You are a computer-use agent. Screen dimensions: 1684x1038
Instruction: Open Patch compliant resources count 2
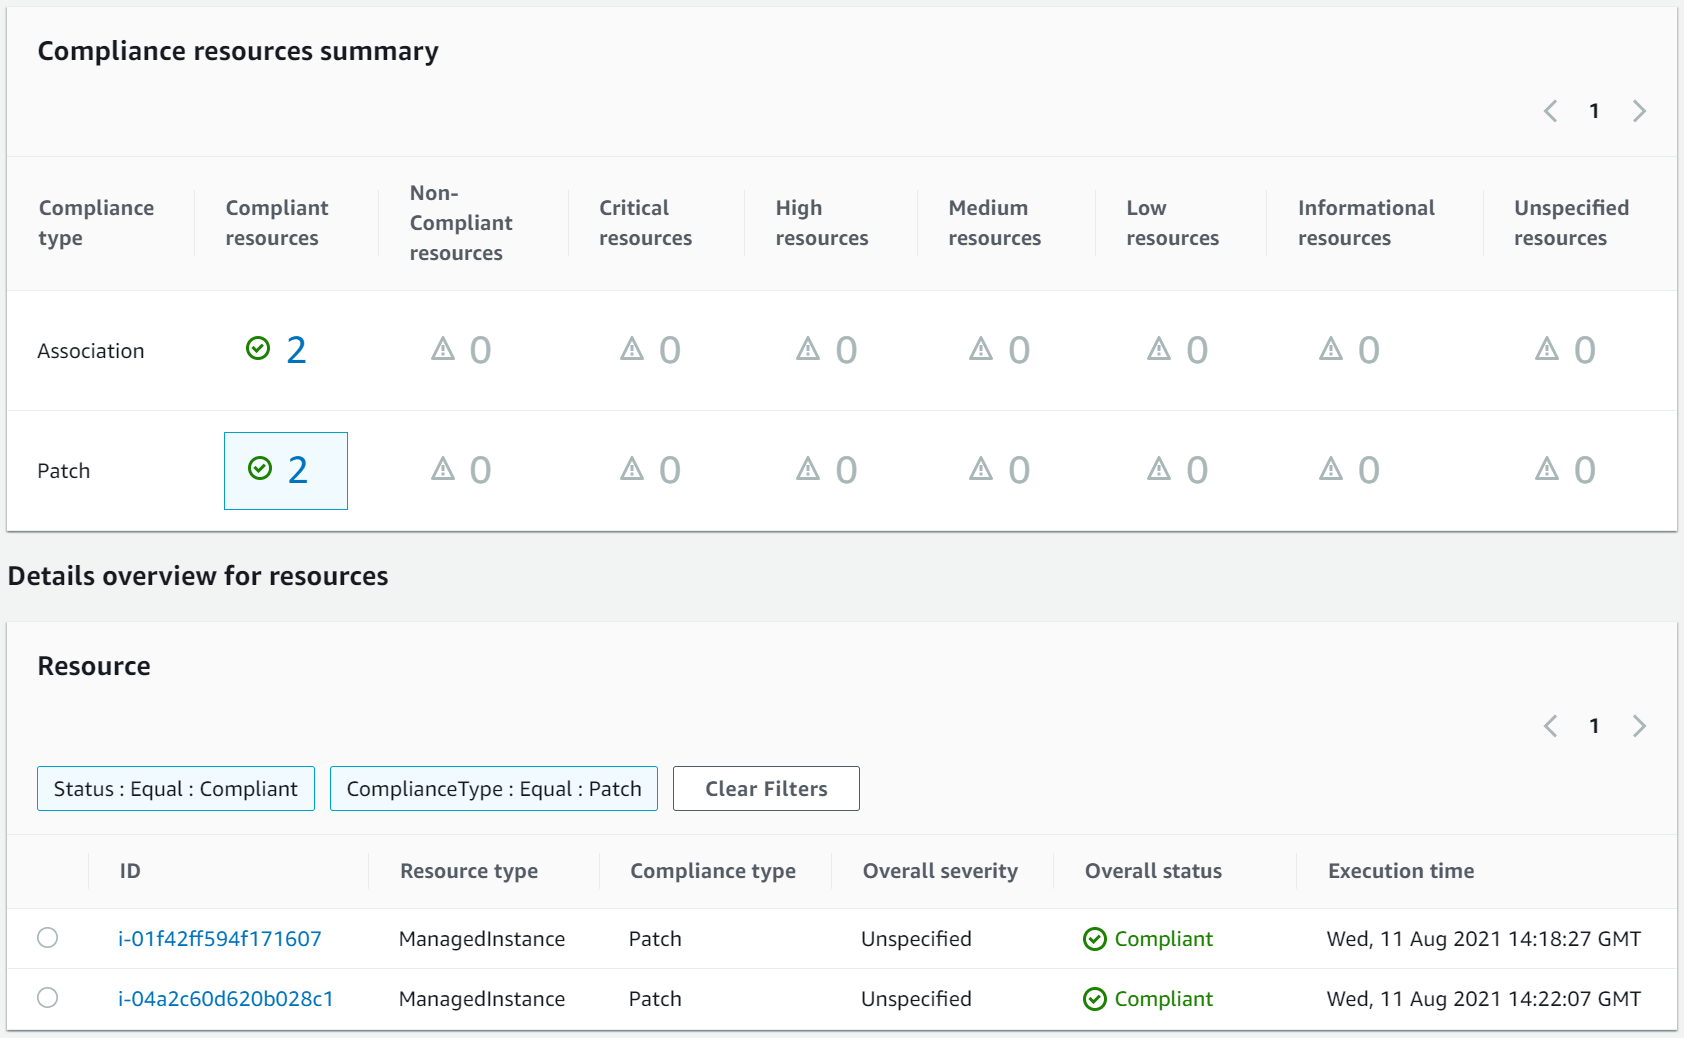pos(298,470)
